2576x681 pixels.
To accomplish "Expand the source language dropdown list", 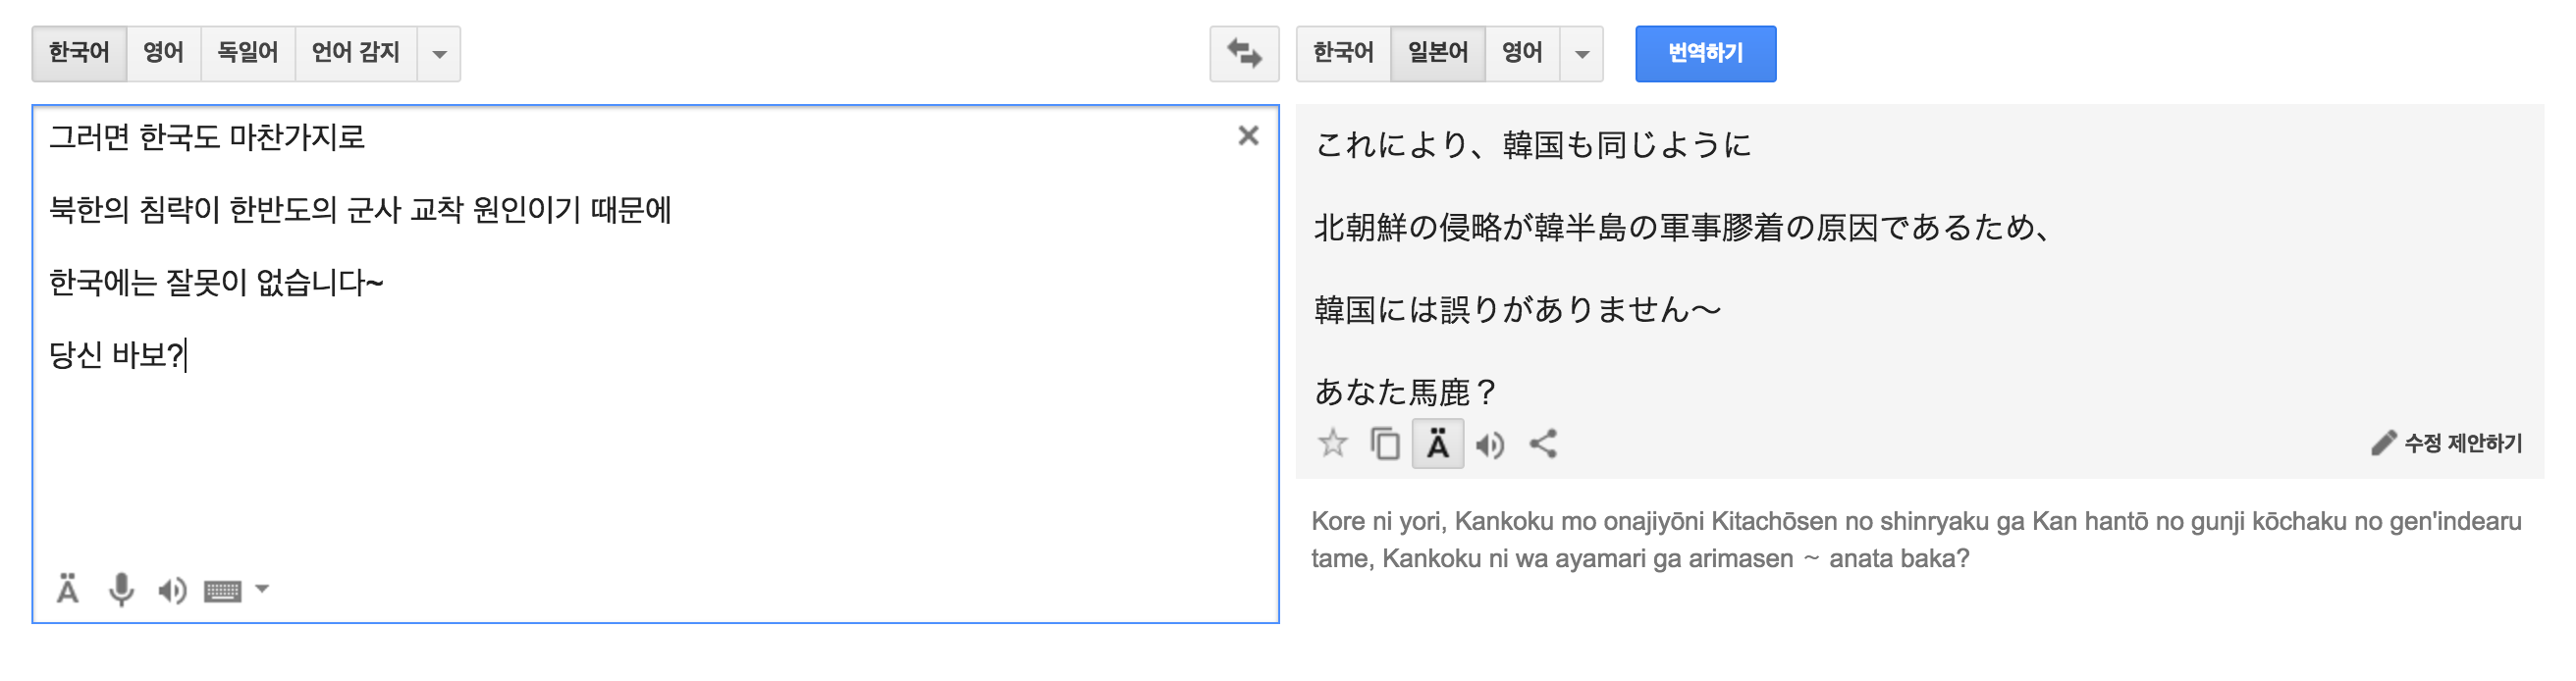I will point(439,54).
